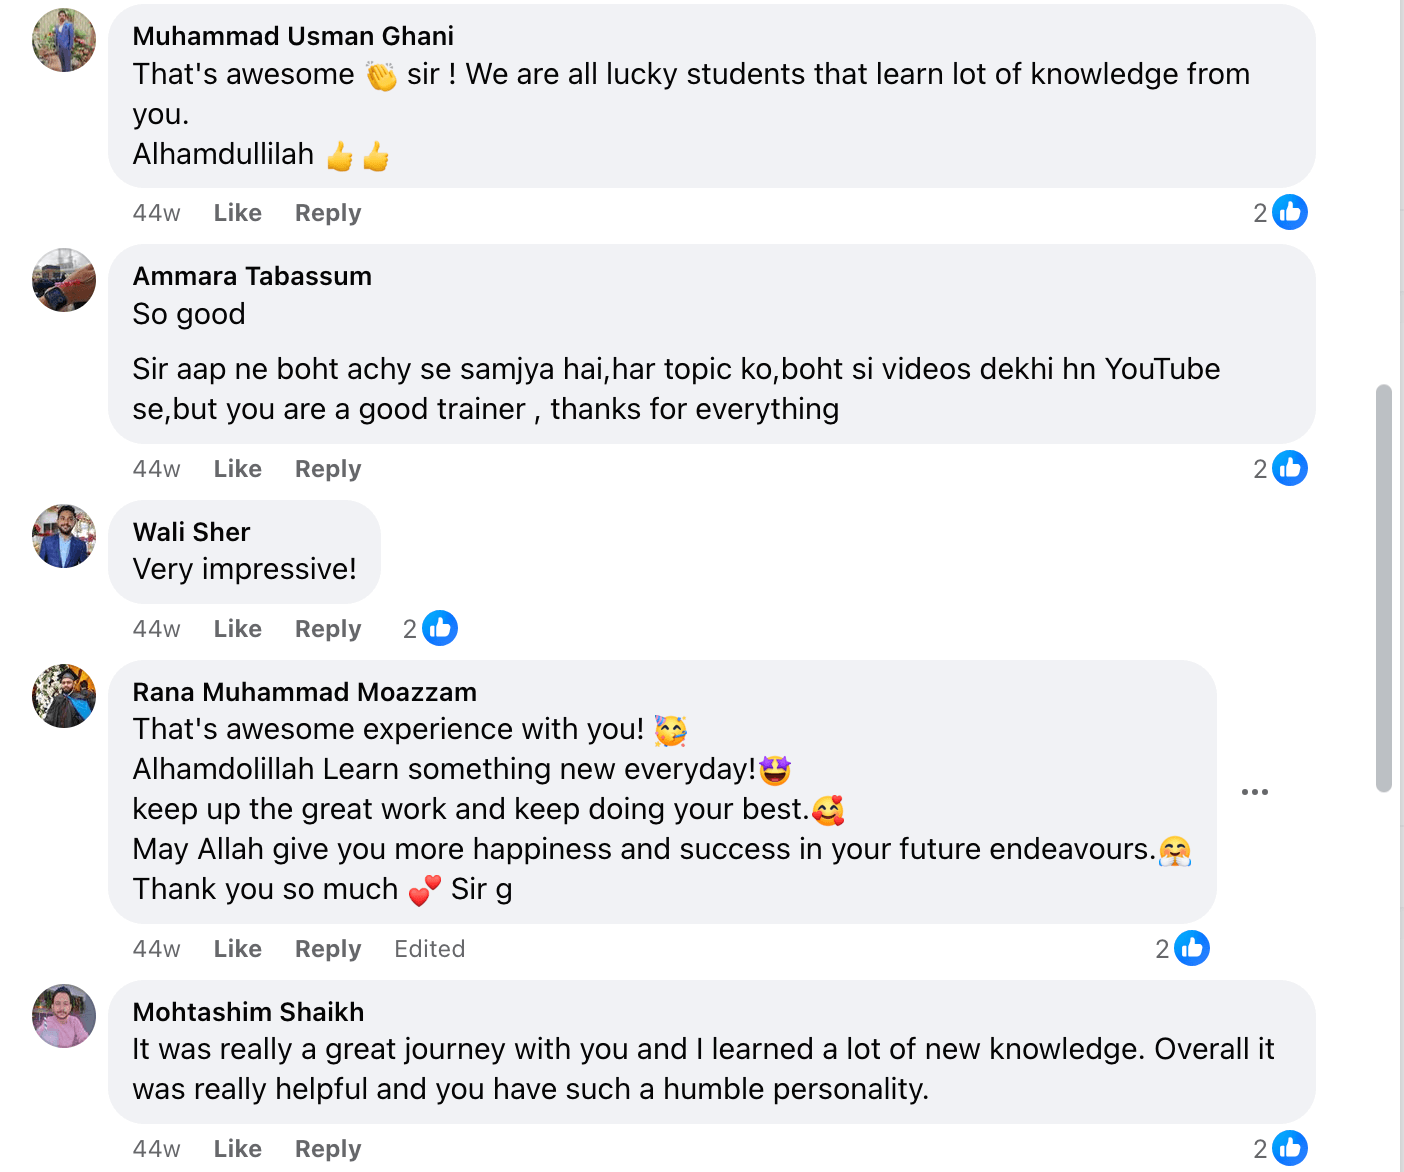
Task: Open Wali Sher's profile name link
Action: pyautogui.click(x=191, y=532)
